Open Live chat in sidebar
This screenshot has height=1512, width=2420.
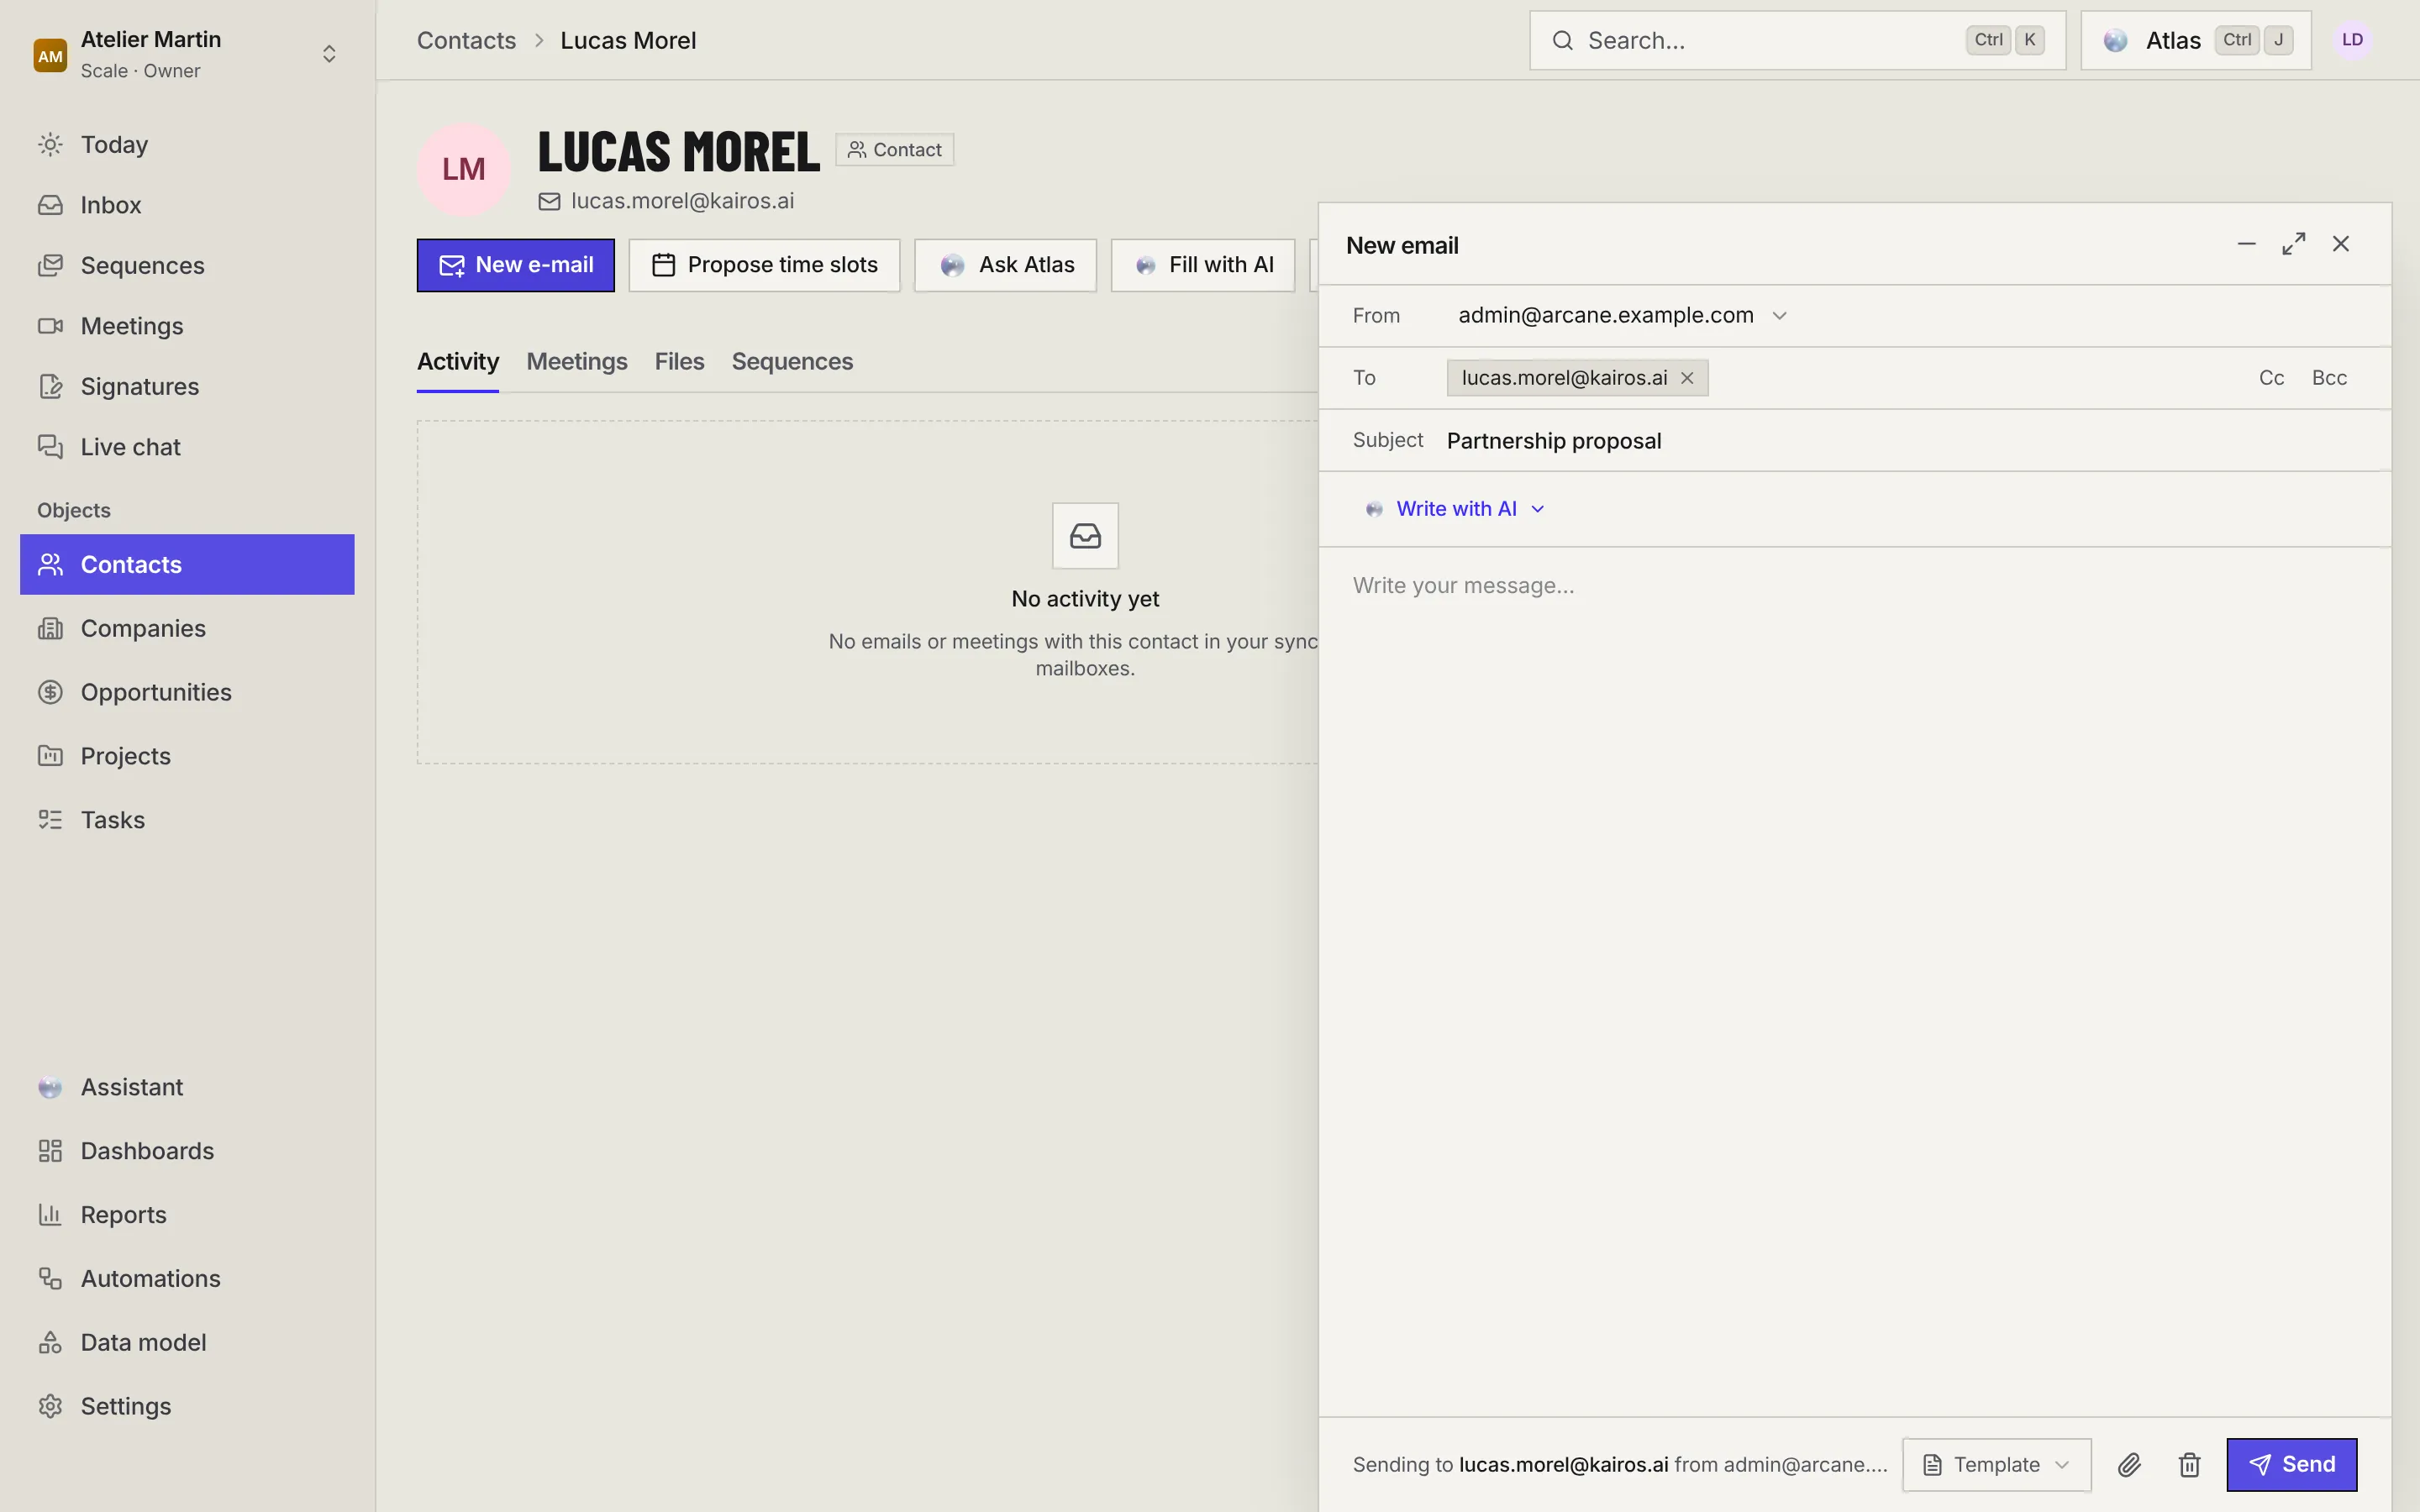(x=187, y=447)
